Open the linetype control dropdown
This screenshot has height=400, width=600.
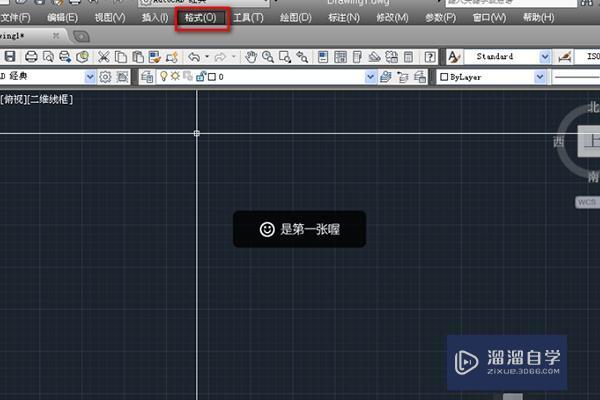576,77
